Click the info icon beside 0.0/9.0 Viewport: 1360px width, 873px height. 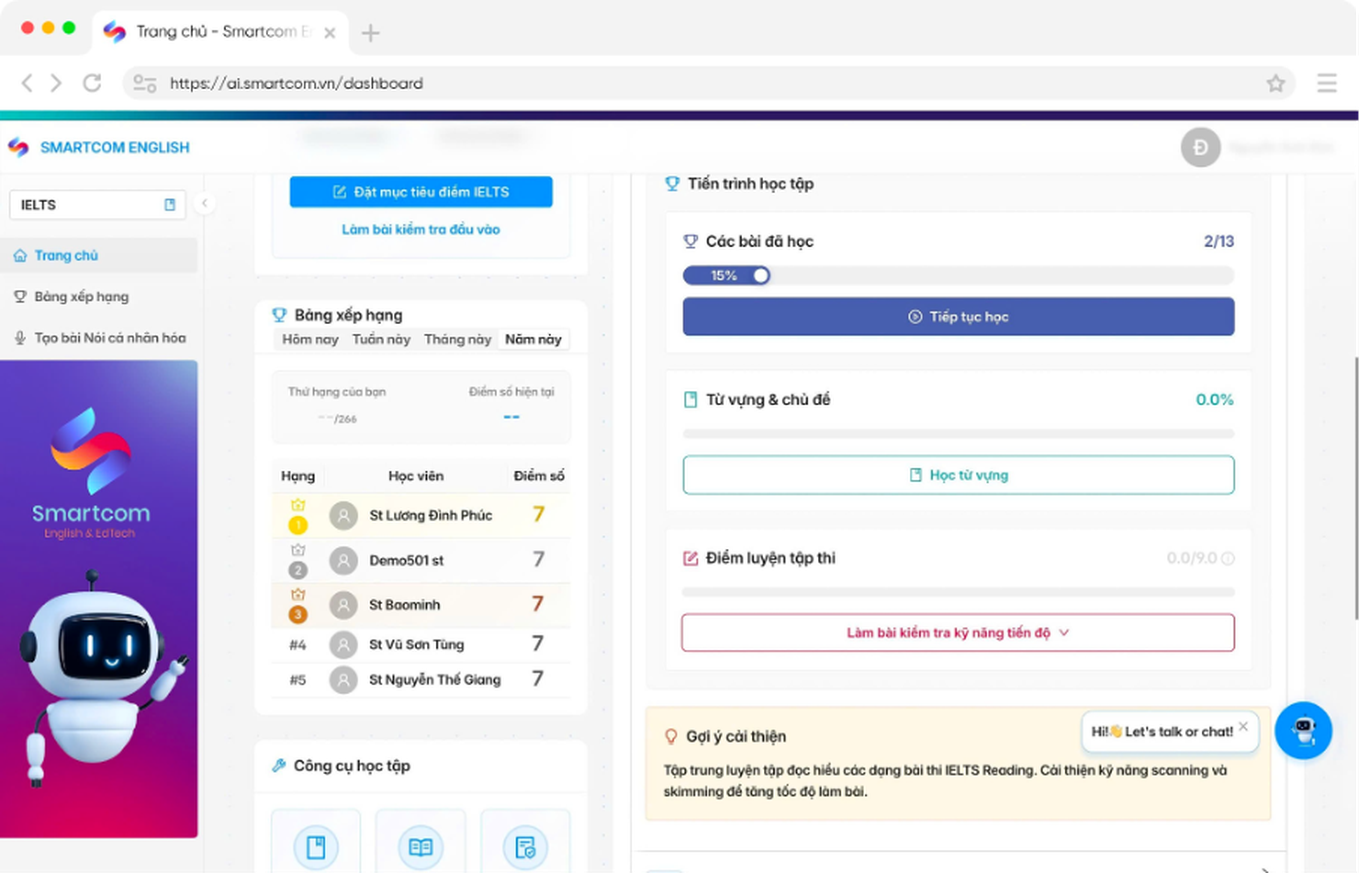coord(1228,559)
